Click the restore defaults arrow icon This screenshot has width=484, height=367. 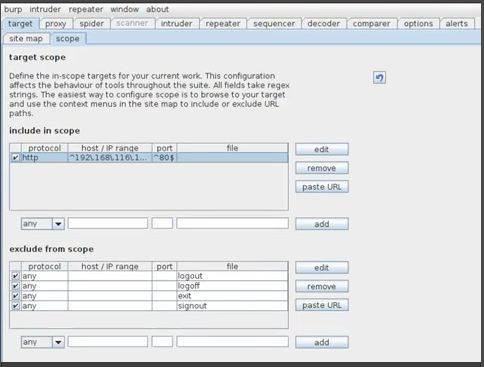(x=379, y=78)
